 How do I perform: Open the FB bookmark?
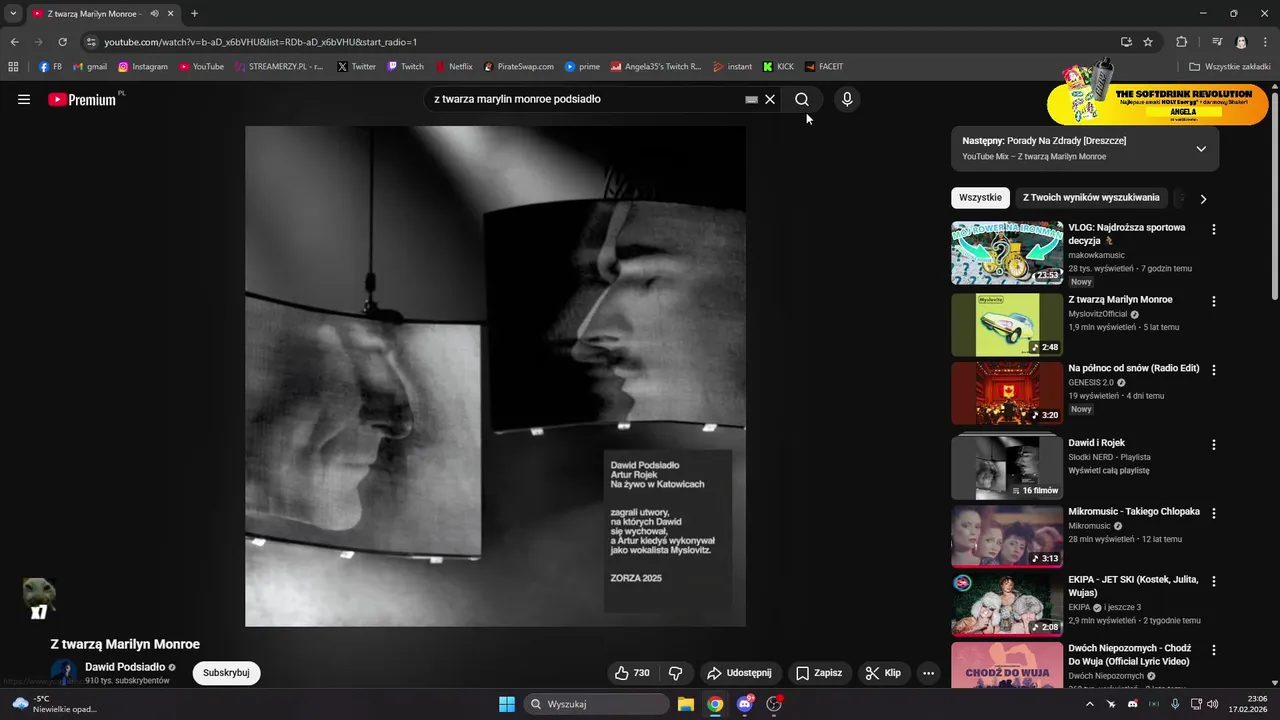pyautogui.click(x=50, y=67)
